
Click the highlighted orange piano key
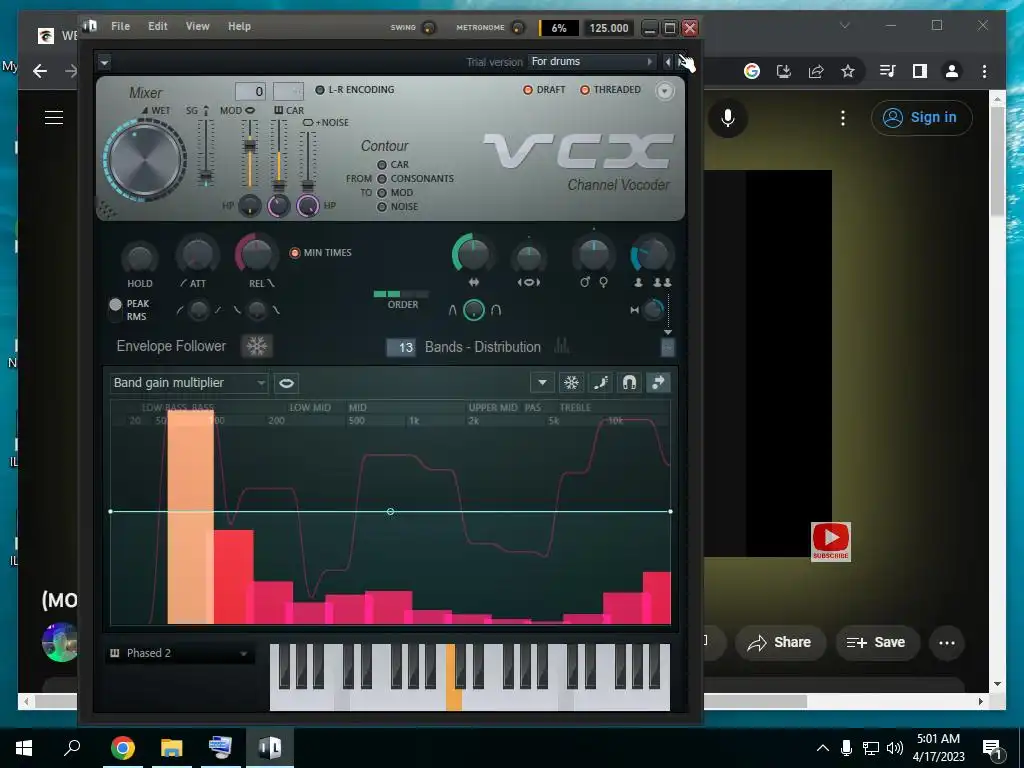click(x=453, y=677)
